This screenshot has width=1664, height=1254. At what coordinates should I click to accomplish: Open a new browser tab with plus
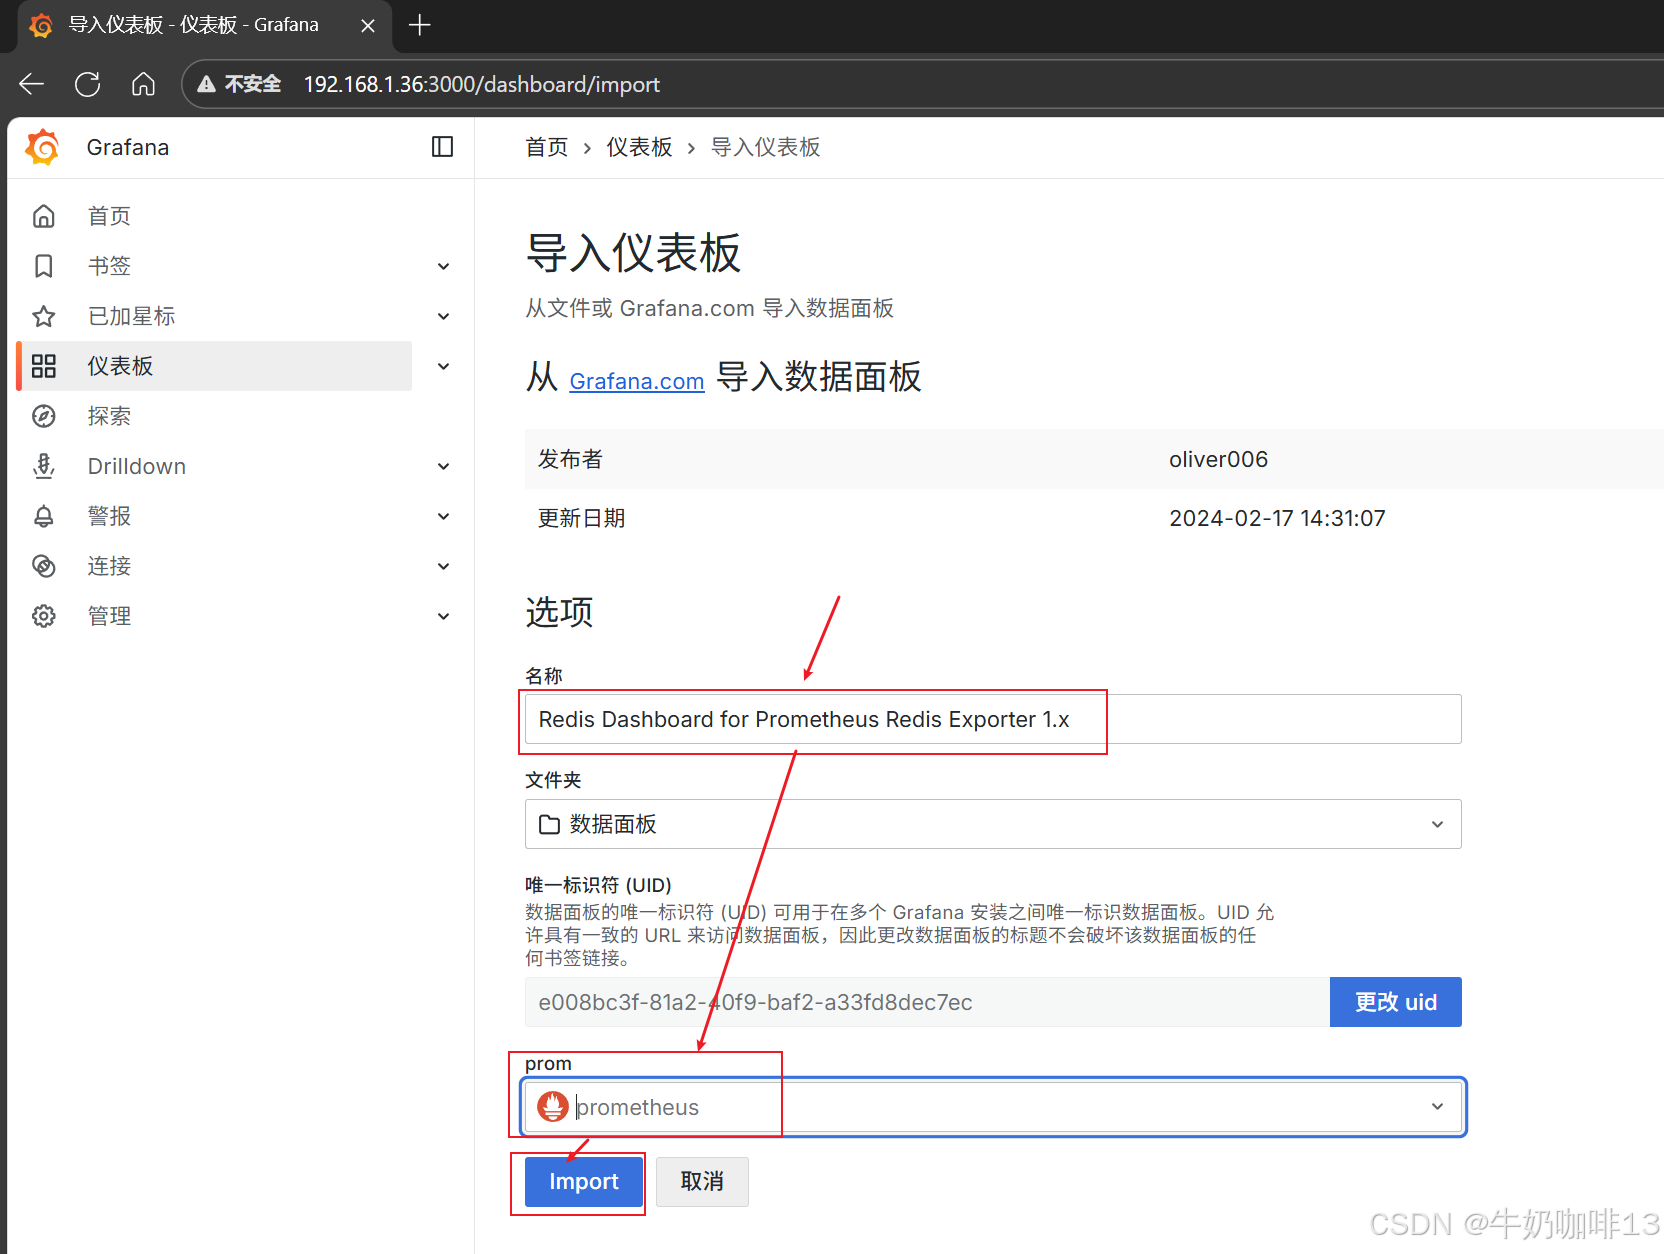point(420,25)
